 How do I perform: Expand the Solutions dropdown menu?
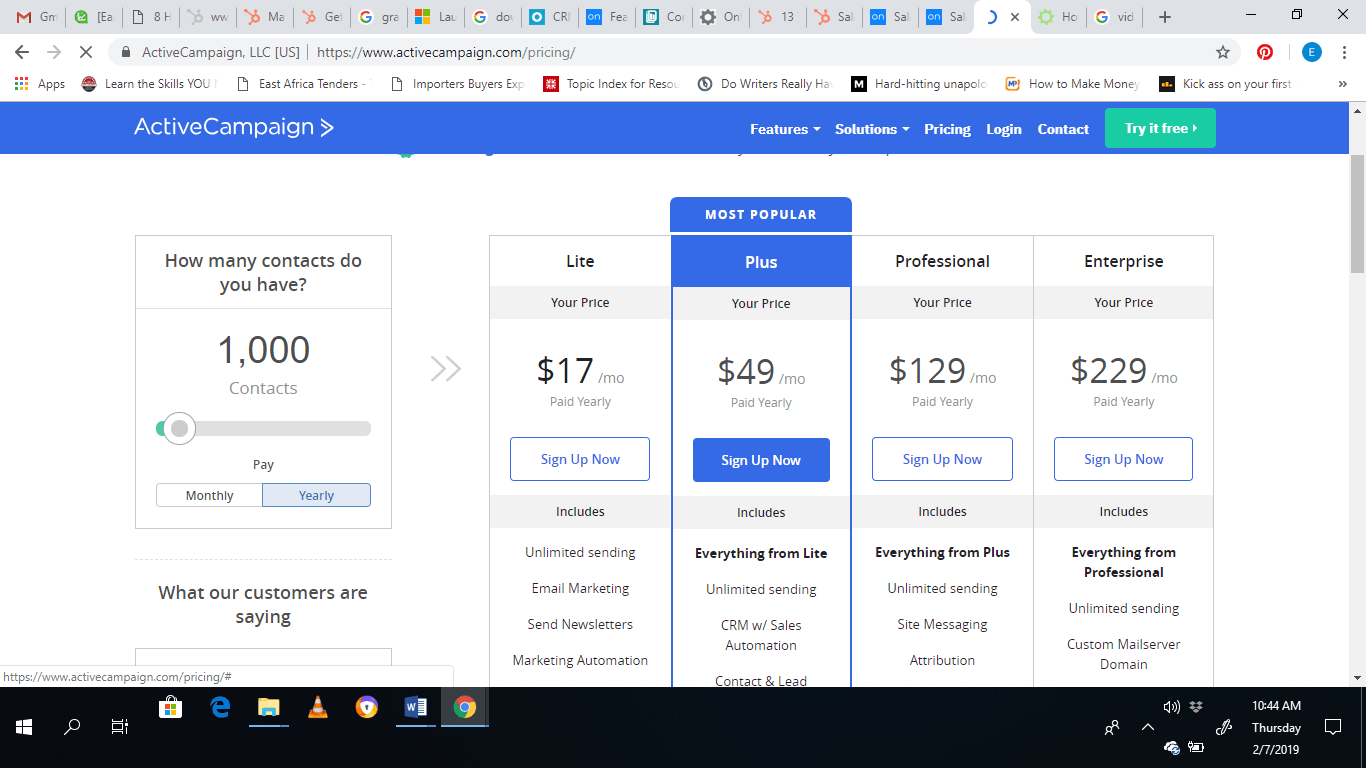872,129
